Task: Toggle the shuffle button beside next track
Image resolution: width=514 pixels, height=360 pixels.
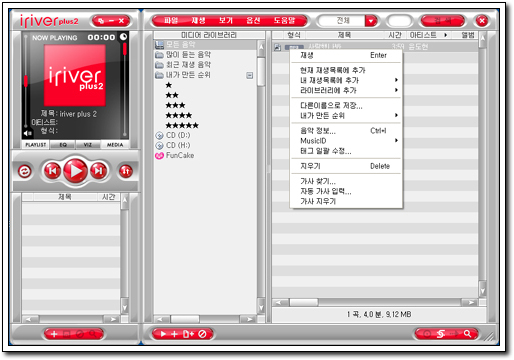Action: click(126, 171)
